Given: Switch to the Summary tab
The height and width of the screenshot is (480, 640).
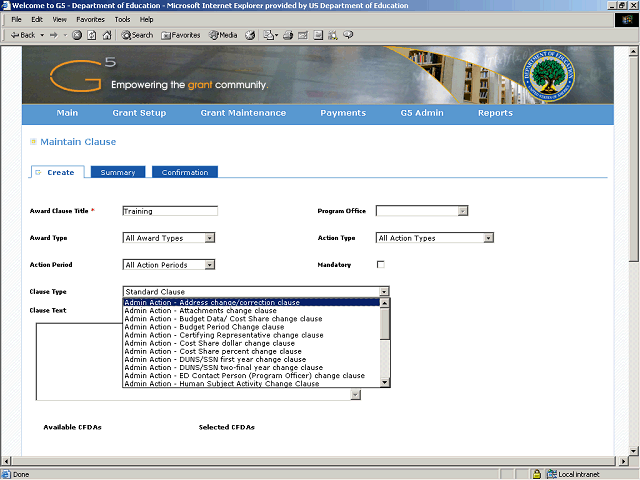Looking at the screenshot, I should pyautogui.click(x=118, y=172).
